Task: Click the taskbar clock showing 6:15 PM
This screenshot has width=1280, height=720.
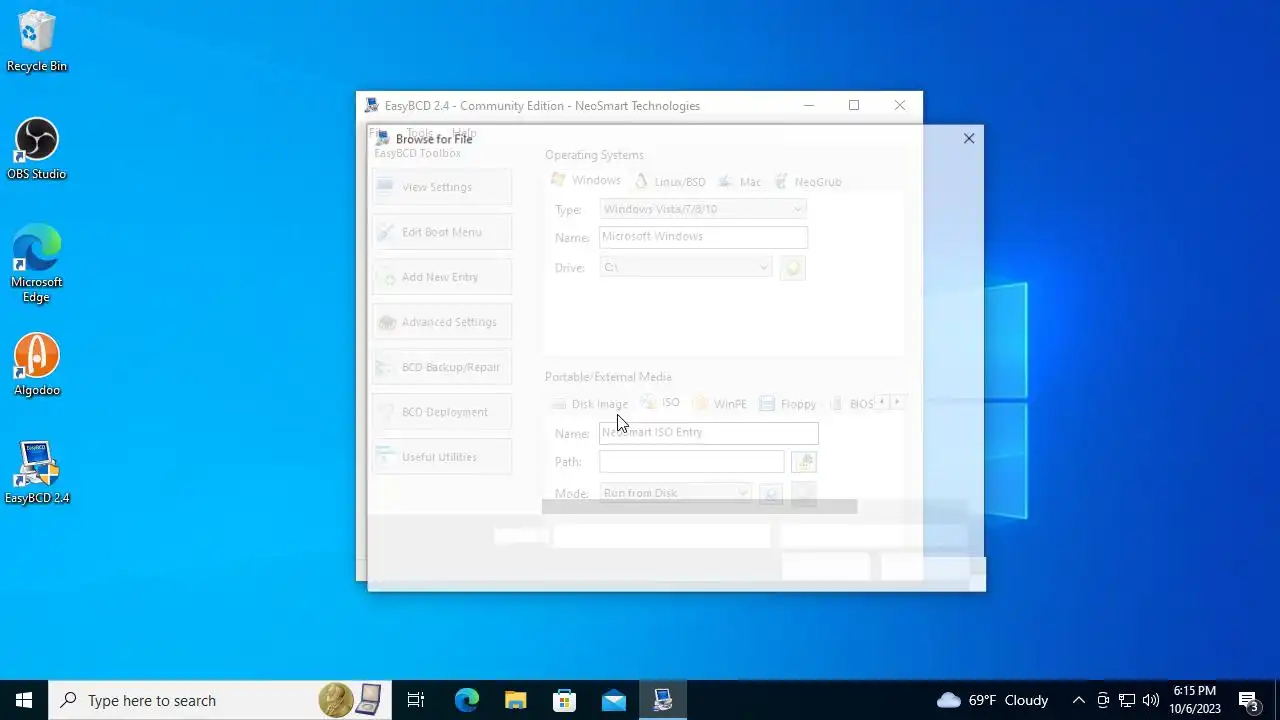Action: click(x=1195, y=700)
